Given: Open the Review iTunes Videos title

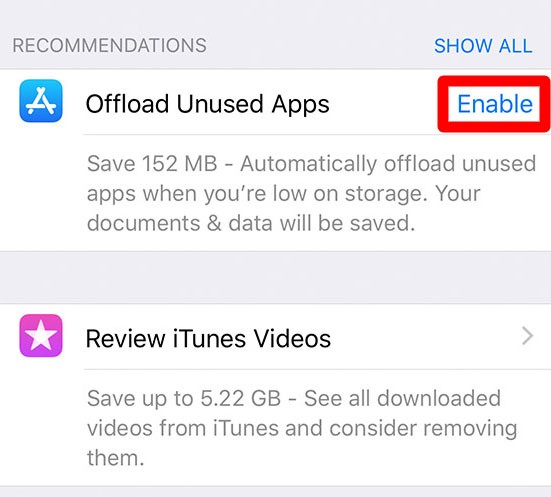Looking at the screenshot, I should pyautogui.click(x=208, y=338).
